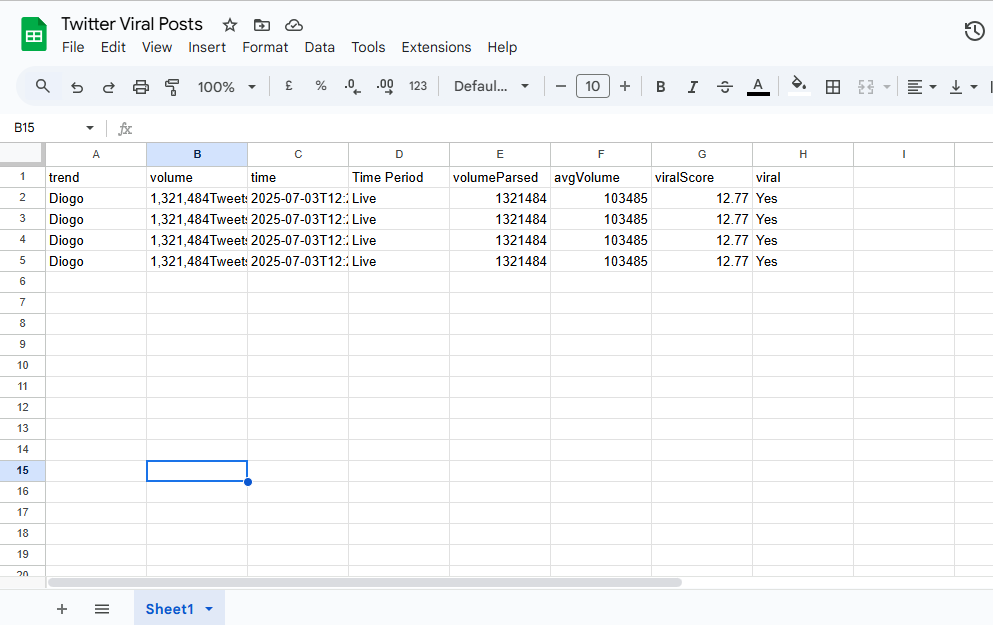Image resolution: width=993 pixels, height=625 pixels.
Task: Select column A header
Action: point(96,155)
